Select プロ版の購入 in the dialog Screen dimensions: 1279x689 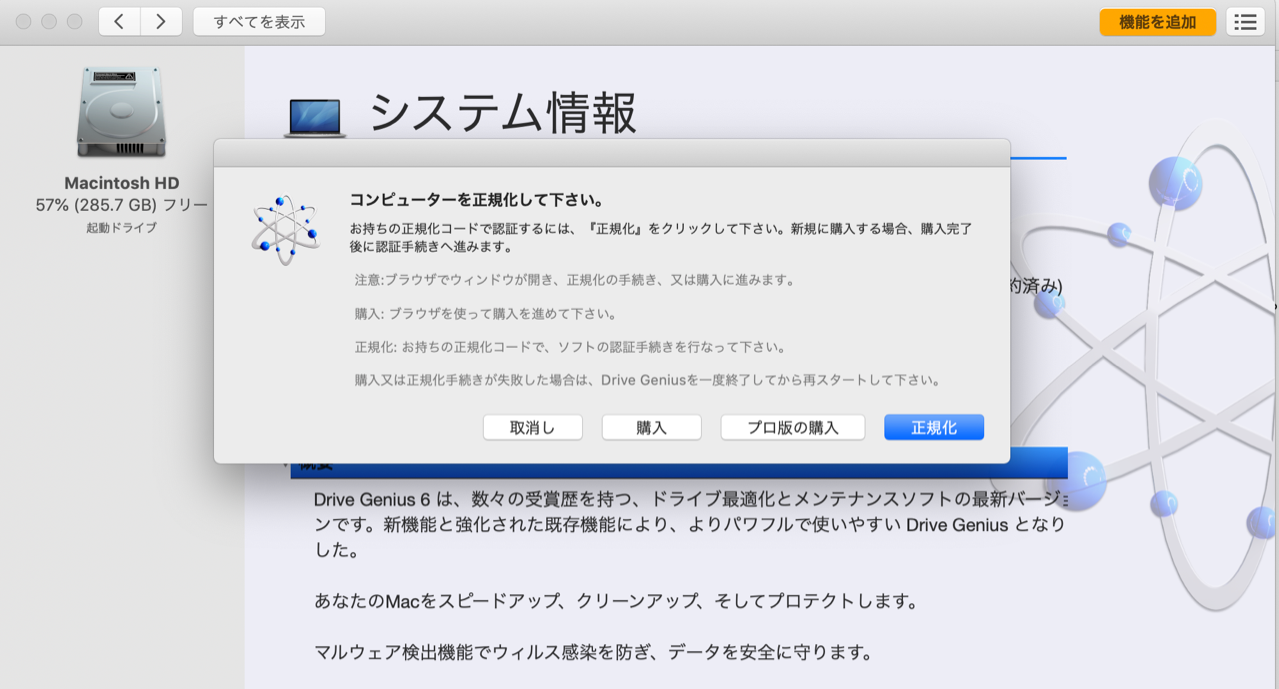[793, 428]
